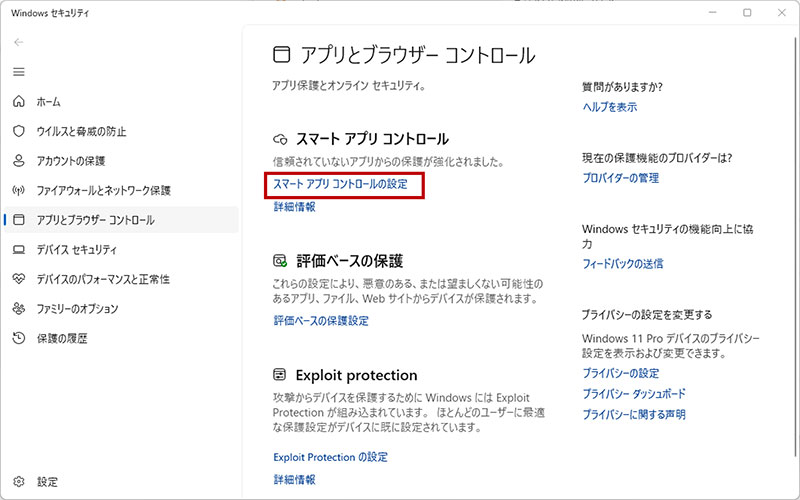Click 詳細情報 under Exploit protection
Image resolution: width=800 pixels, height=500 pixels.
click(294, 480)
